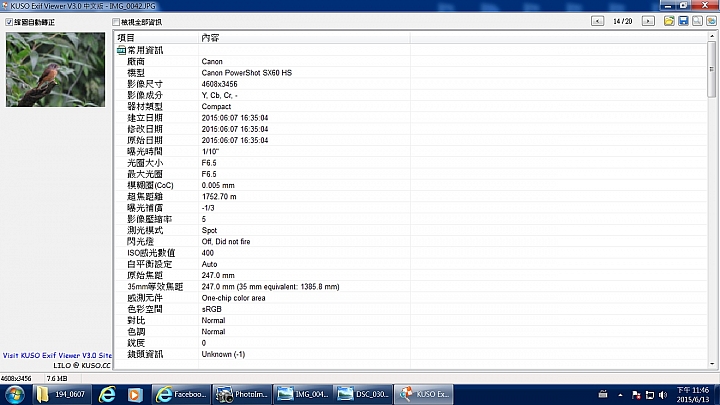The image size is (720, 405).
Task: Click the scroll up arrow of the list
Action: click(712, 36)
